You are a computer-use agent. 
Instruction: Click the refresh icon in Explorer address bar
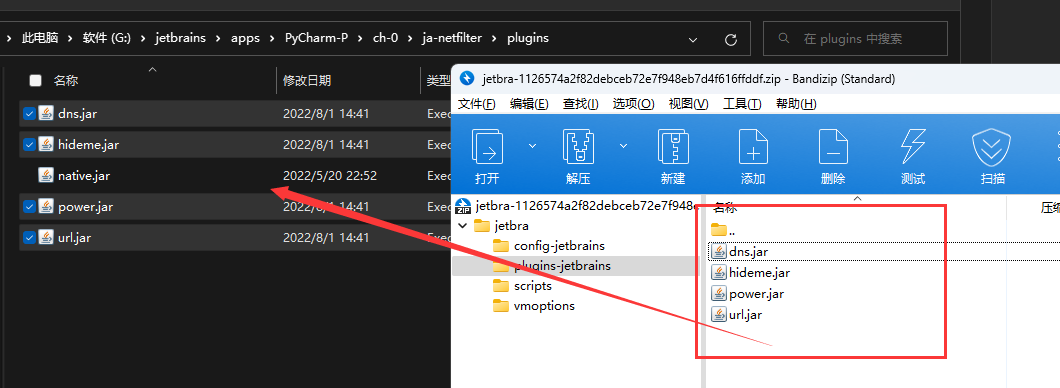[x=731, y=40]
